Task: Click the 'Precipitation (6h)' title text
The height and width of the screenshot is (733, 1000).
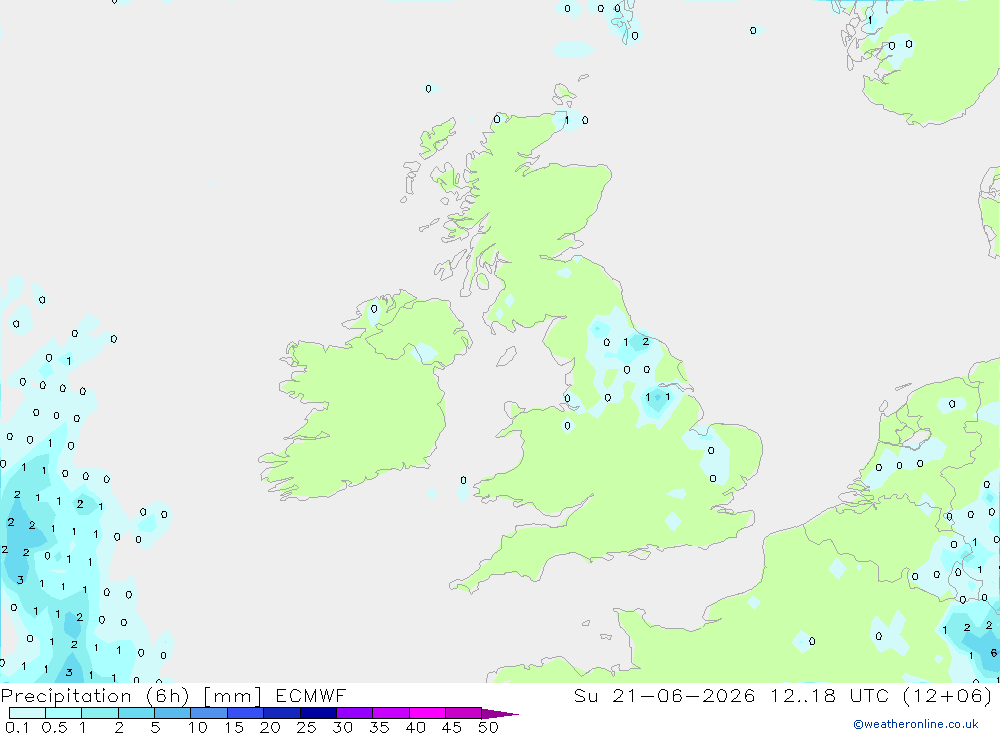Action: coord(95,695)
